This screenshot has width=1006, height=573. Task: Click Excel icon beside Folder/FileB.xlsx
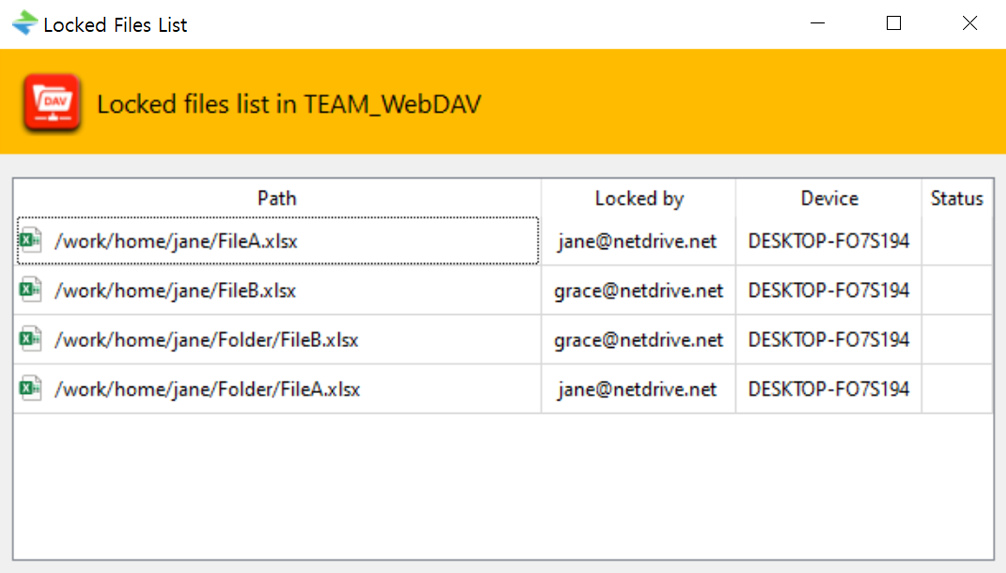click(x=31, y=339)
